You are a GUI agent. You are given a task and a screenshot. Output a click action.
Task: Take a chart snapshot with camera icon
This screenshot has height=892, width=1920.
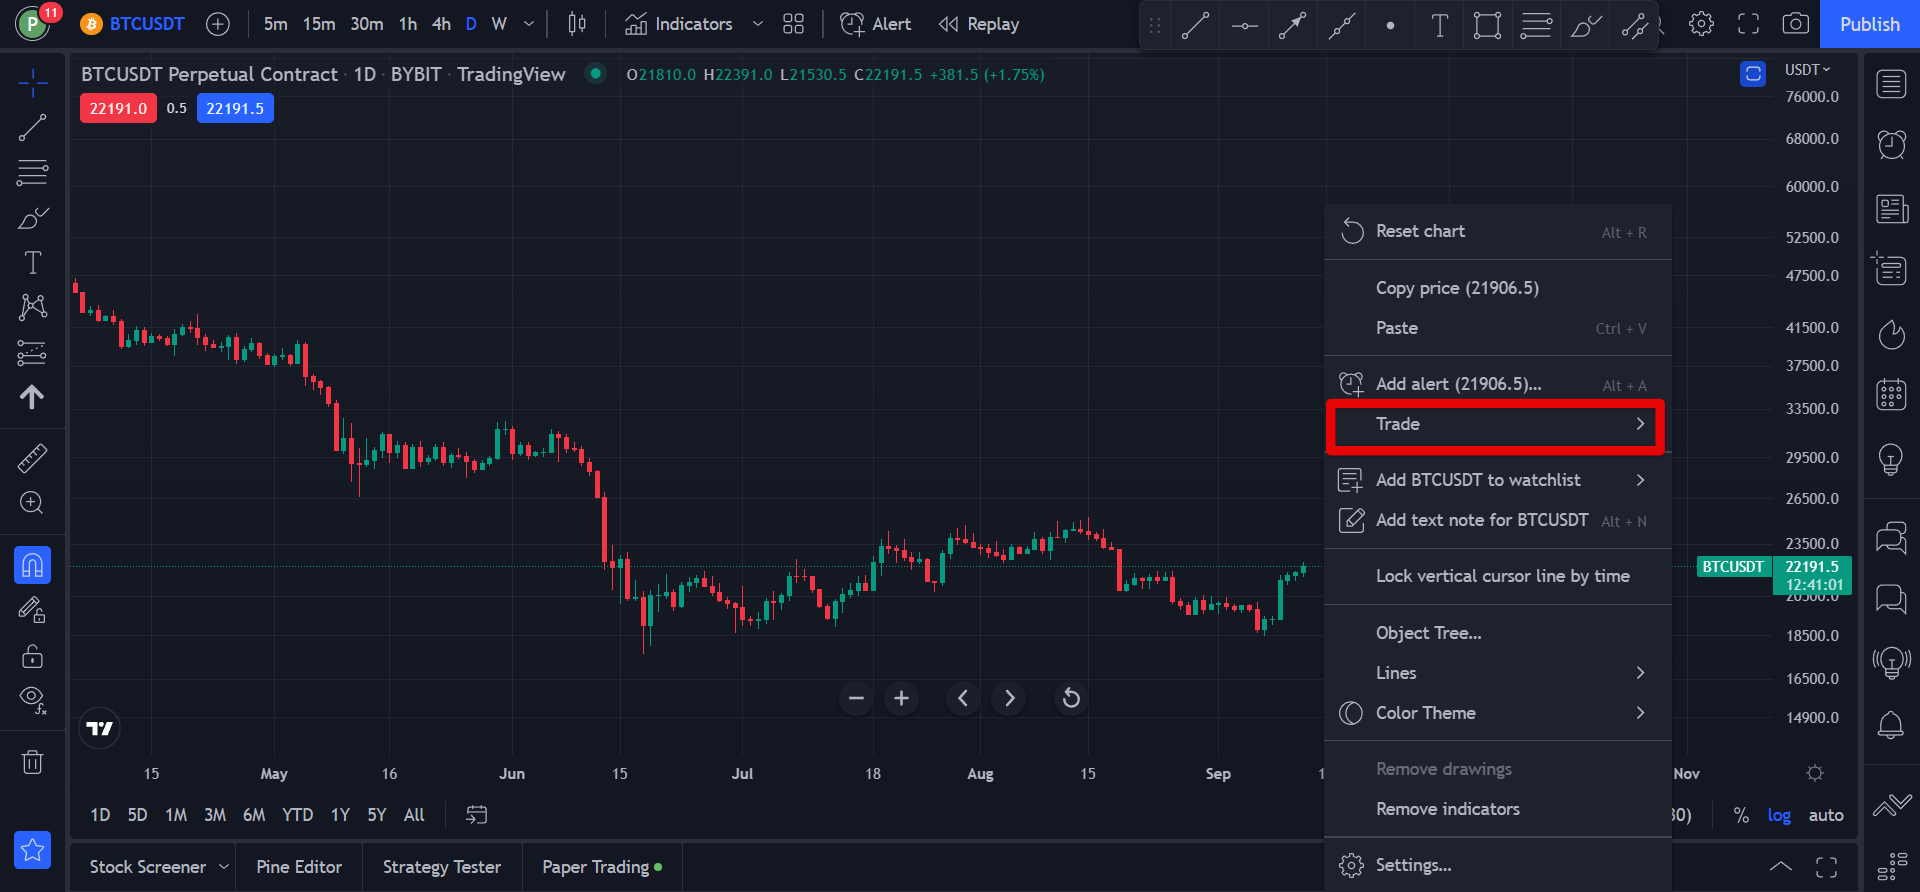pyautogui.click(x=1795, y=24)
